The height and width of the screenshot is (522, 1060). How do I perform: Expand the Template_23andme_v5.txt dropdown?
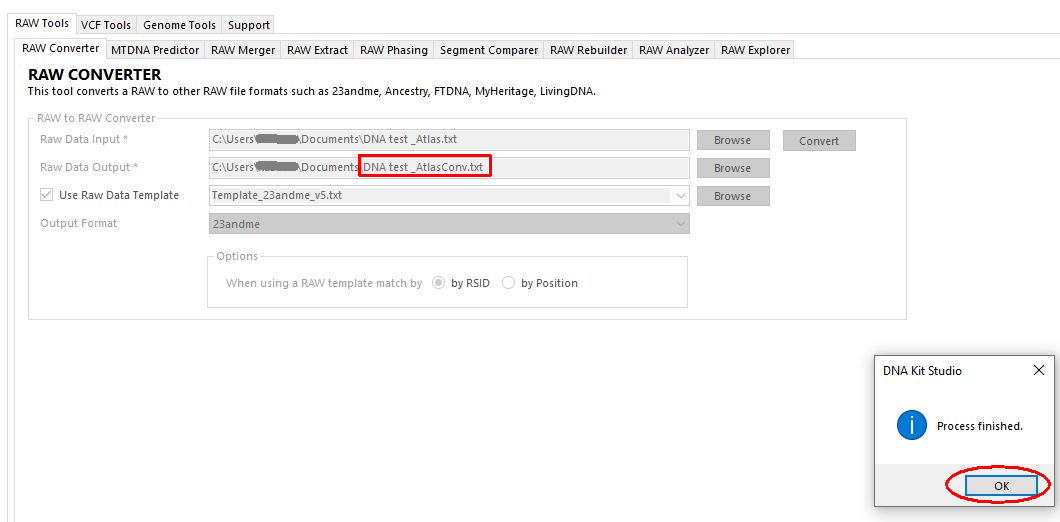[681, 196]
